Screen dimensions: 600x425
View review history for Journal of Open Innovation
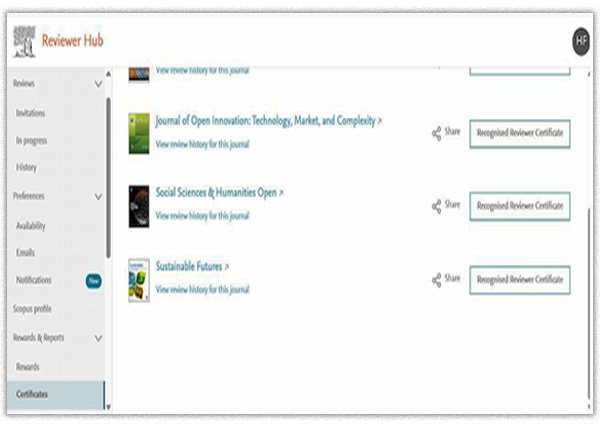coord(203,144)
